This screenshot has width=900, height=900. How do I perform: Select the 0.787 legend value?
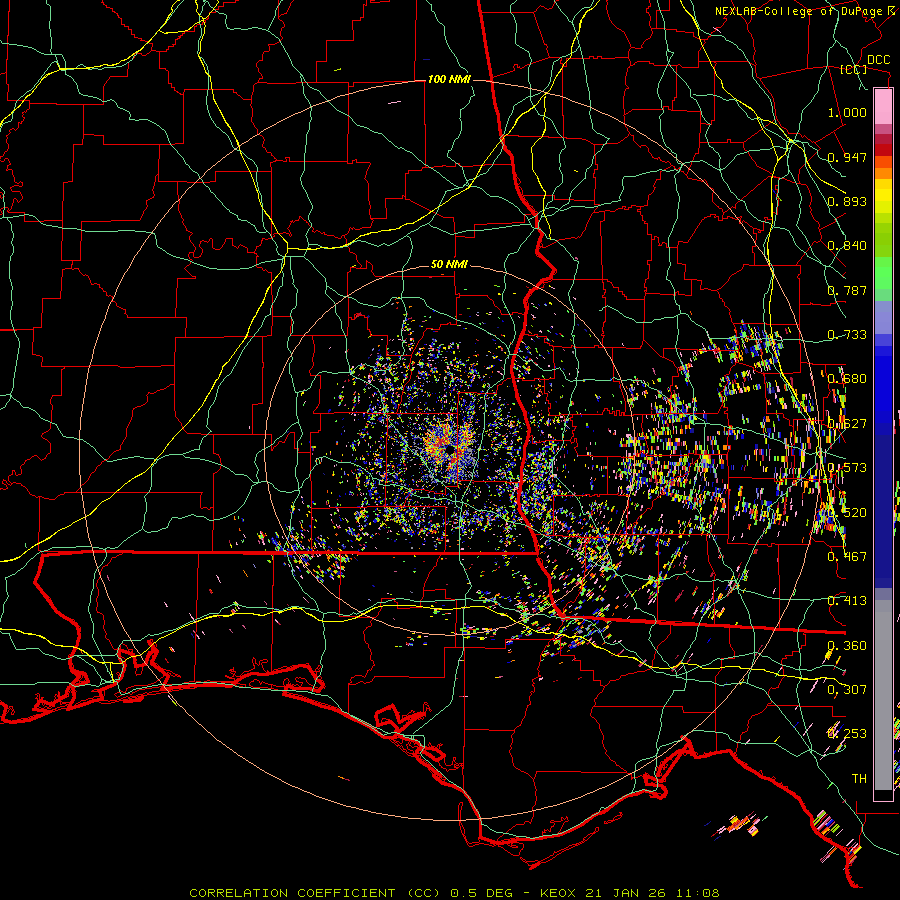pos(847,290)
